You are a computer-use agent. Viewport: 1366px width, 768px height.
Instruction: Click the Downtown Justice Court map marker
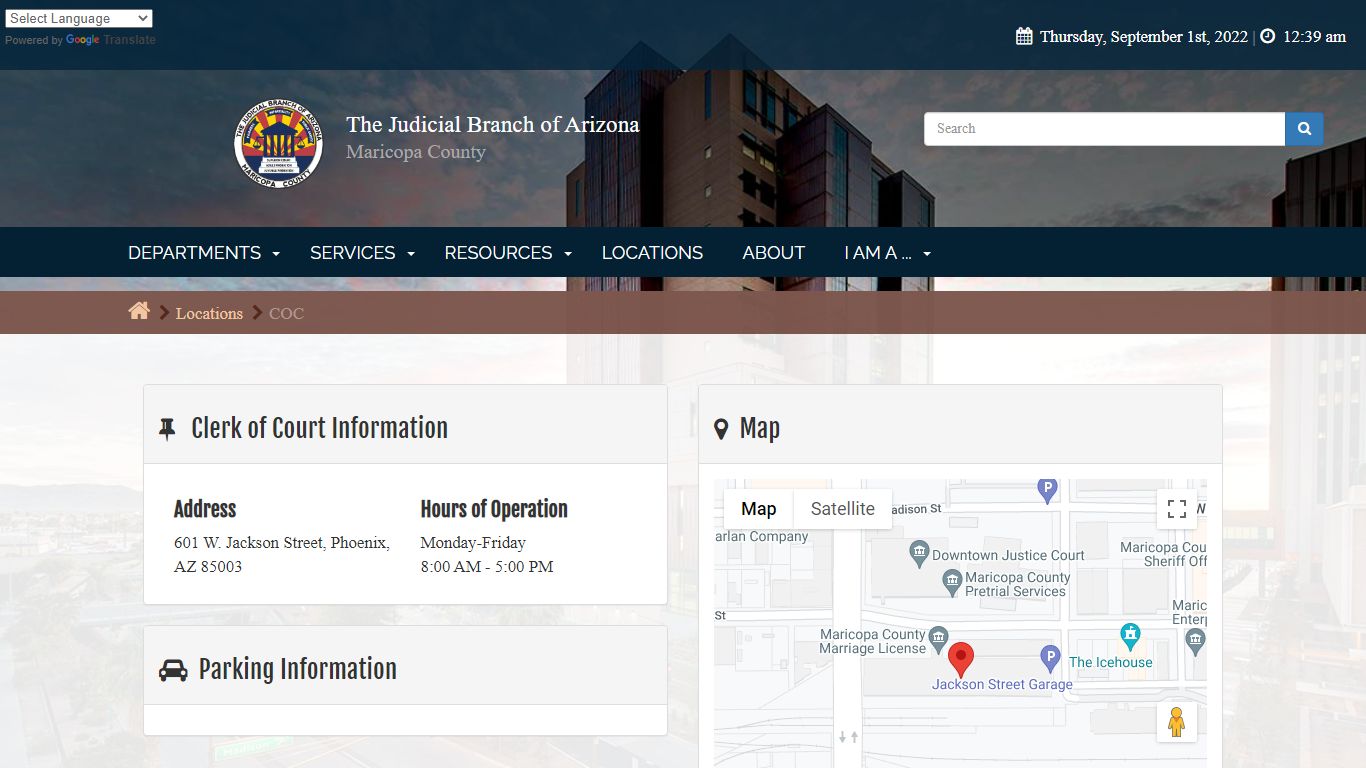tap(919, 552)
